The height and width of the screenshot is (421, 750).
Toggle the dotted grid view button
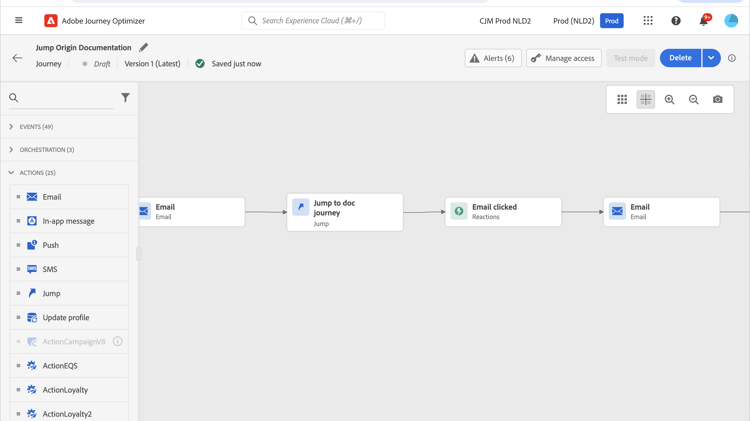tap(622, 99)
